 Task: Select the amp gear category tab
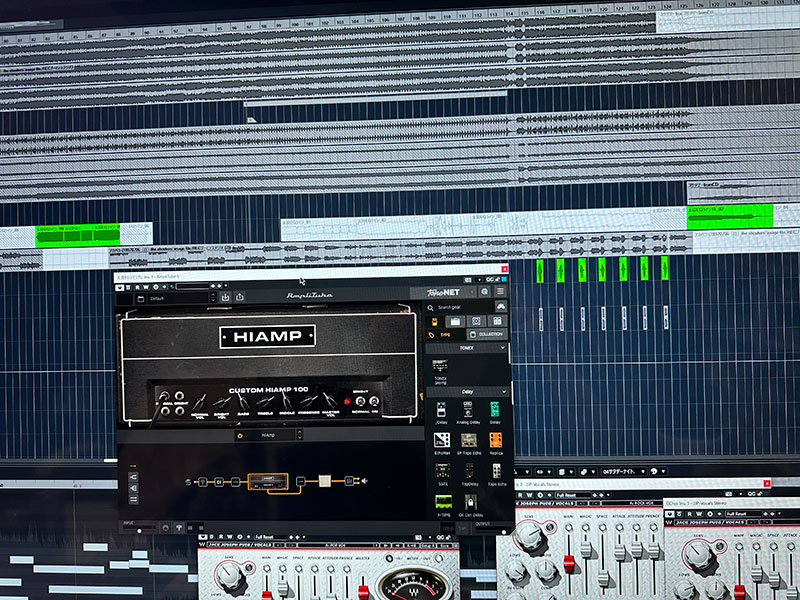(x=455, y=321)
